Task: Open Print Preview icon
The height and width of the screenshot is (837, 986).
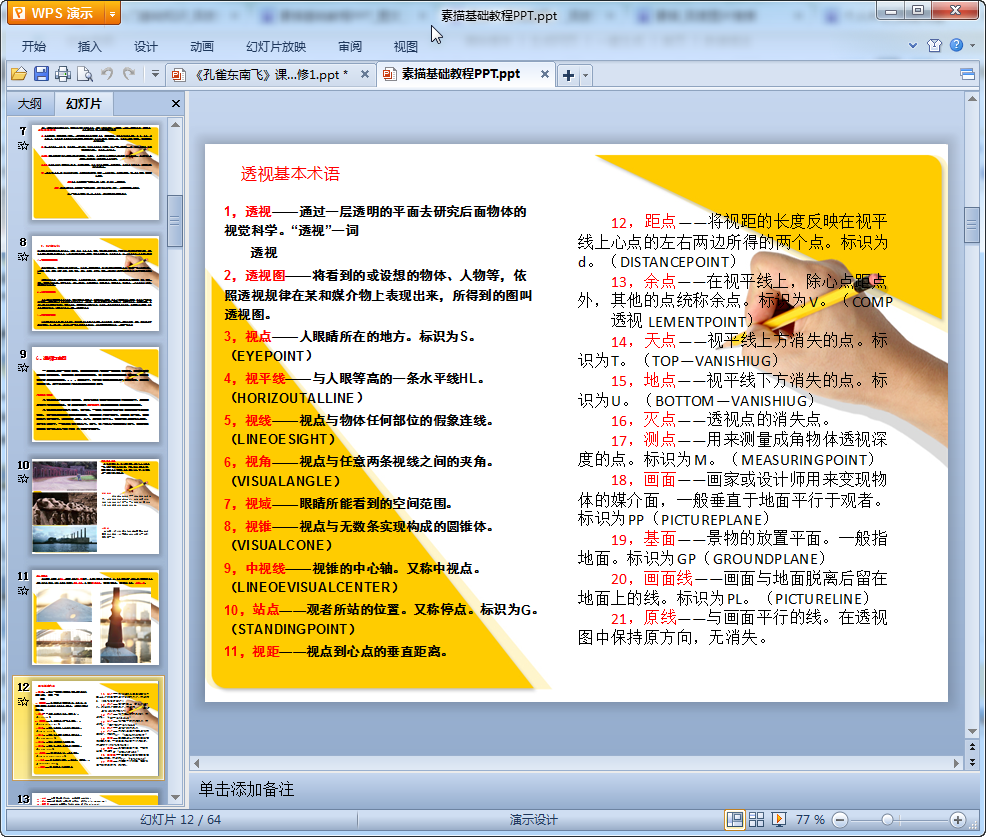Action: pos(85,74)
